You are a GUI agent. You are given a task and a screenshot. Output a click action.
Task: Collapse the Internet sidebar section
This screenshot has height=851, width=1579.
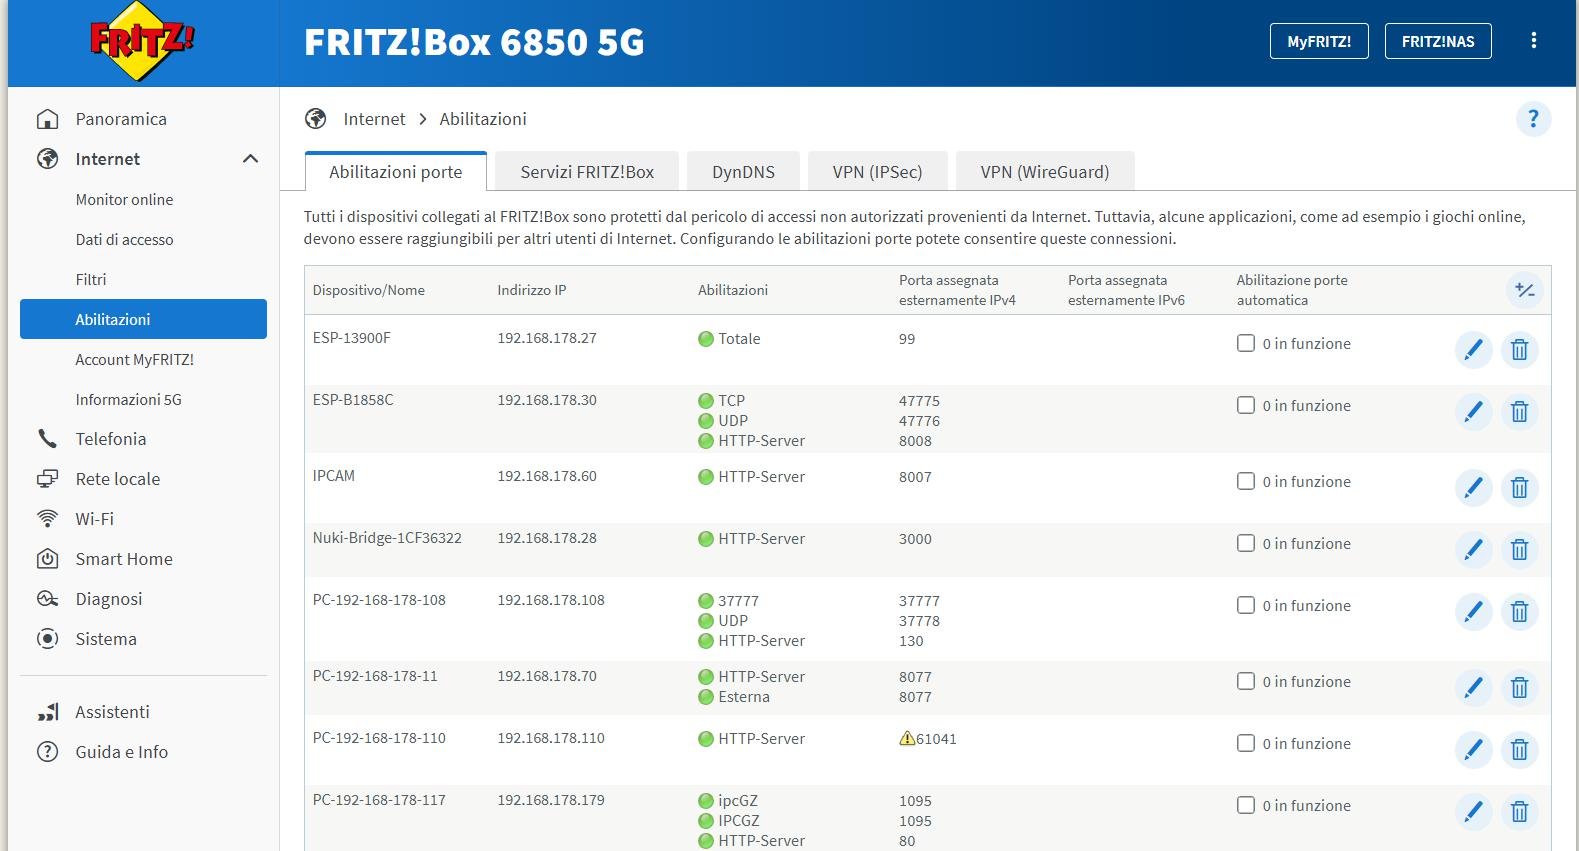click(250, 159)
